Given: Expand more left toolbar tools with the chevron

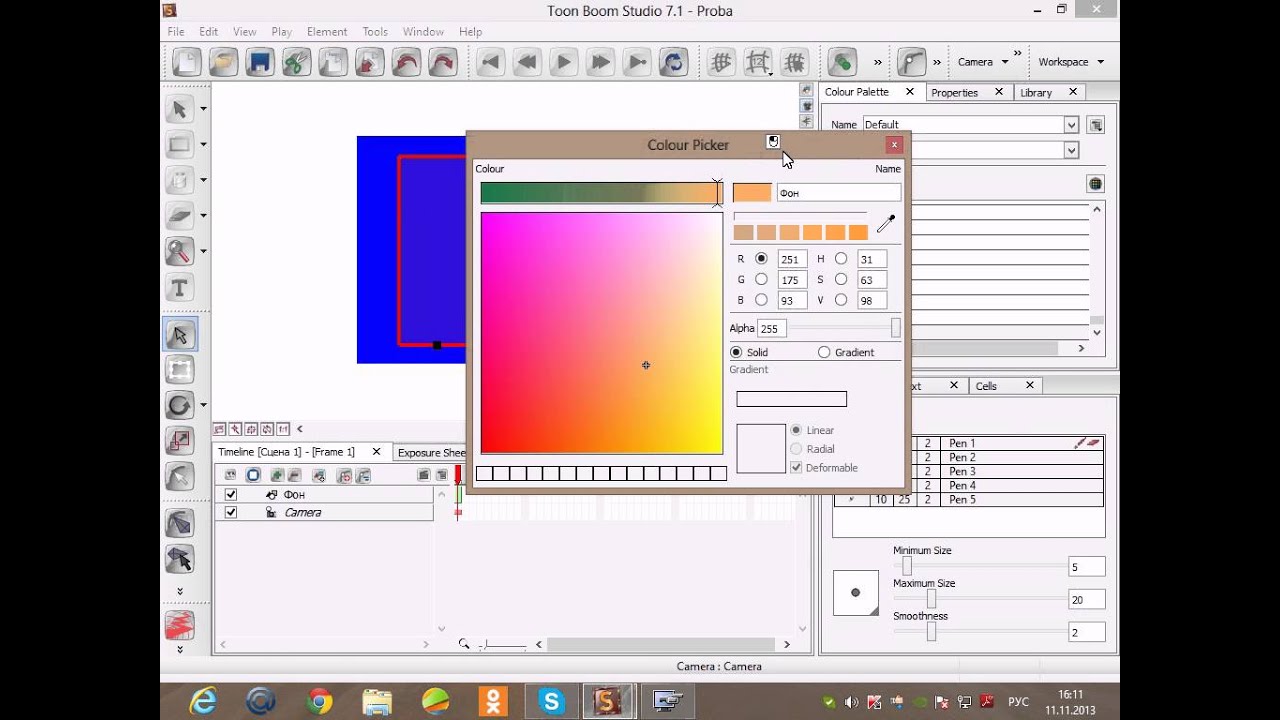Looking at the screenshot, I should 180,591.
